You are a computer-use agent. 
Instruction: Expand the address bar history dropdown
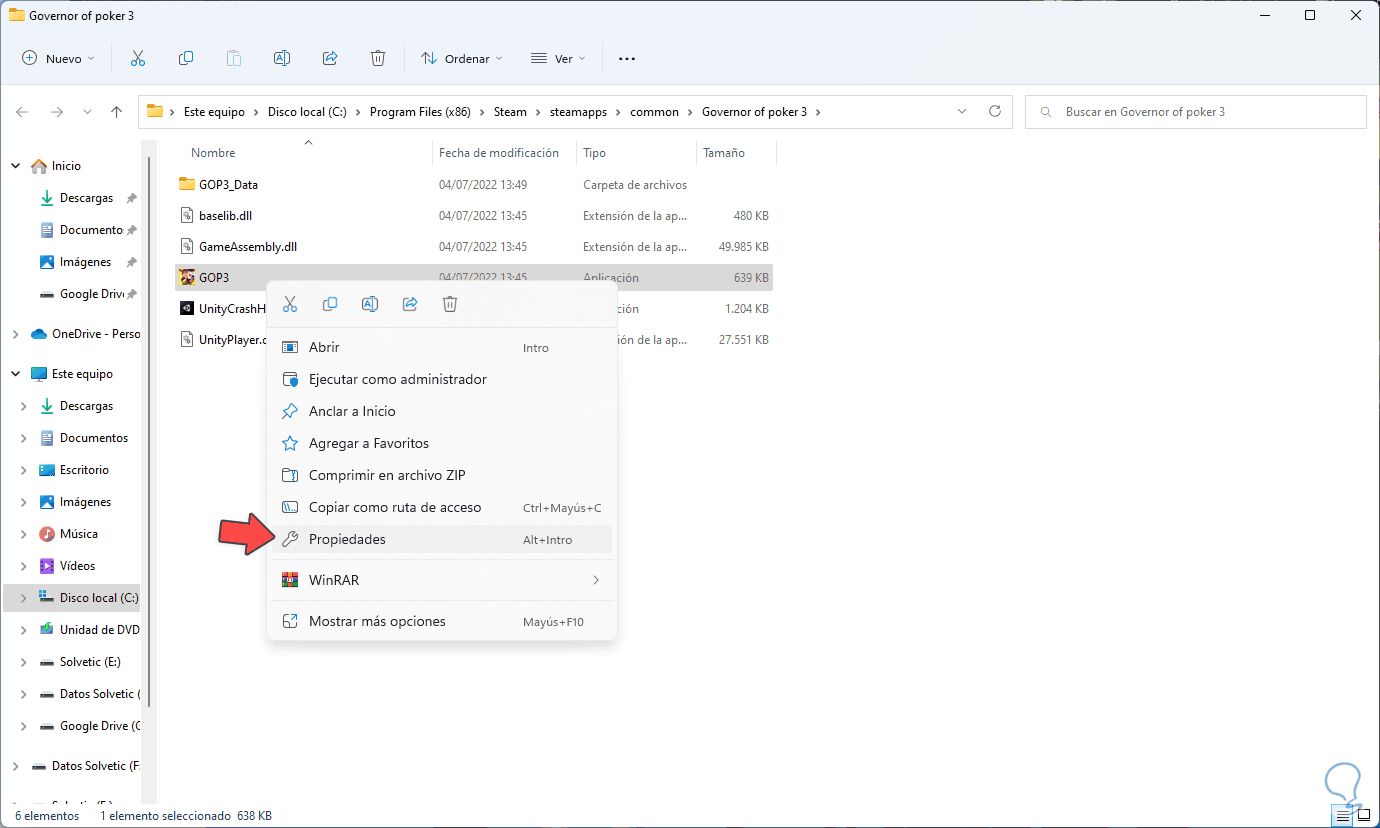[962, 111]
